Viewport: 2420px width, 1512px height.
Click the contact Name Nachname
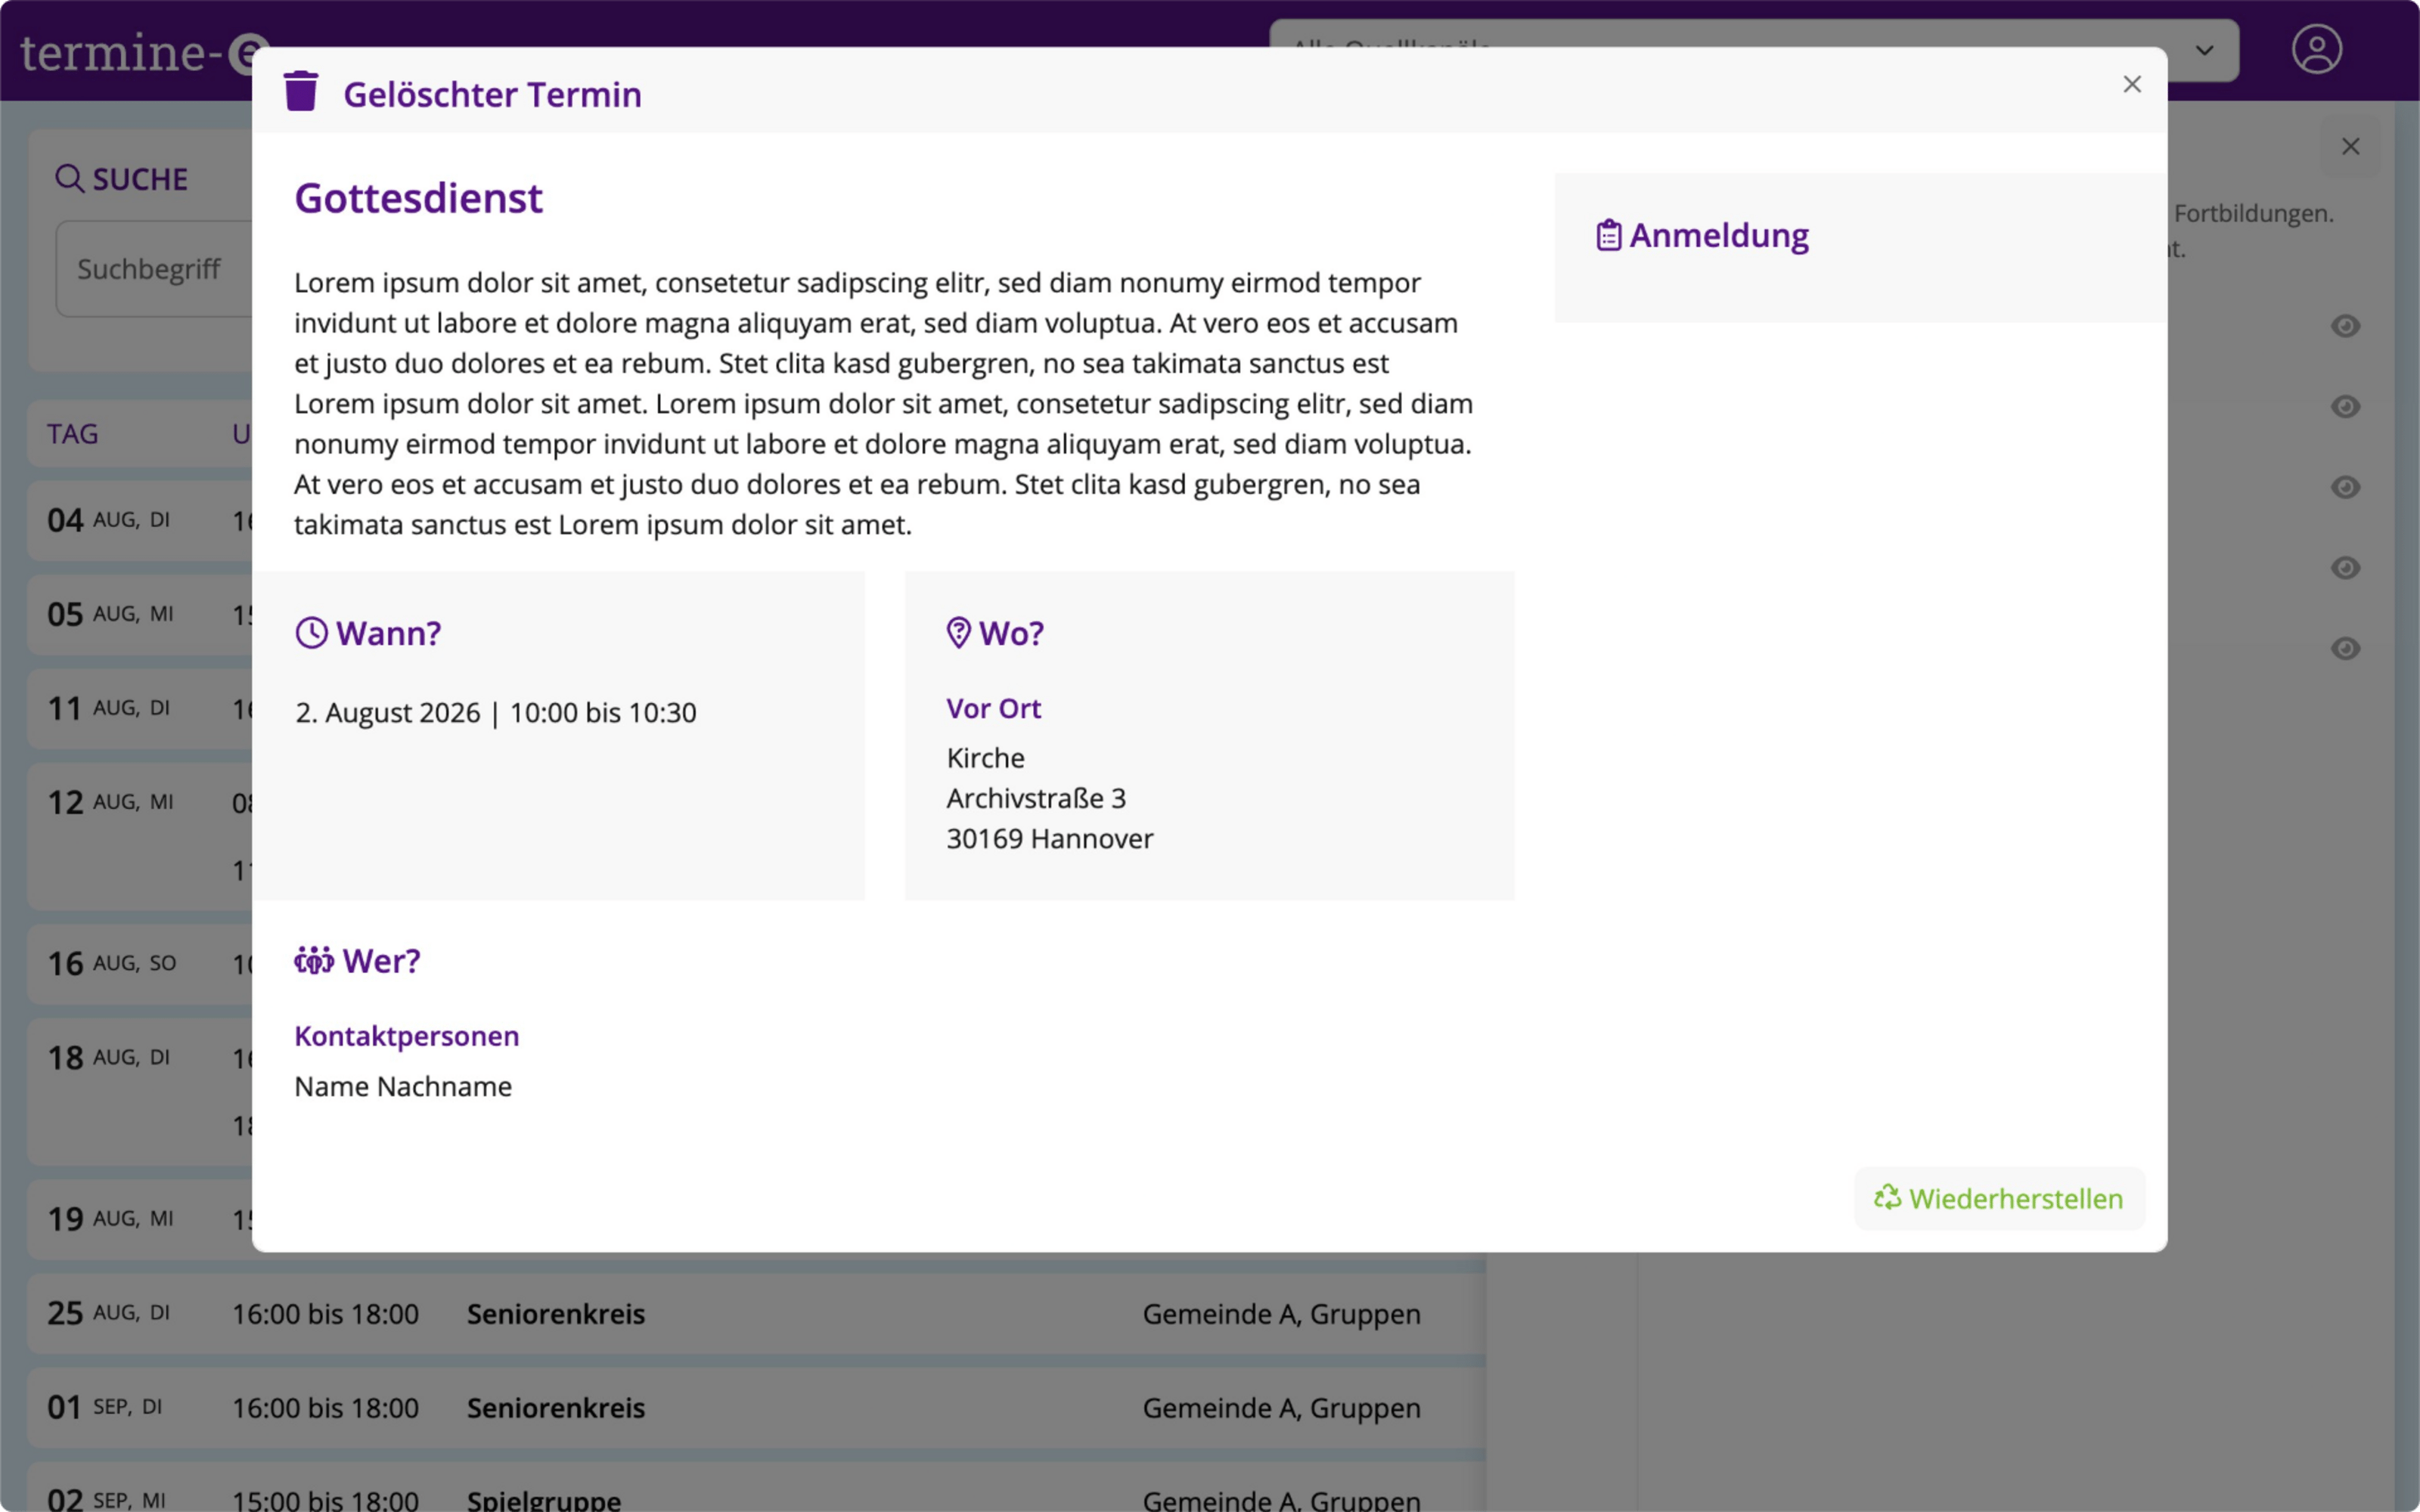[x=403, y=1086]
